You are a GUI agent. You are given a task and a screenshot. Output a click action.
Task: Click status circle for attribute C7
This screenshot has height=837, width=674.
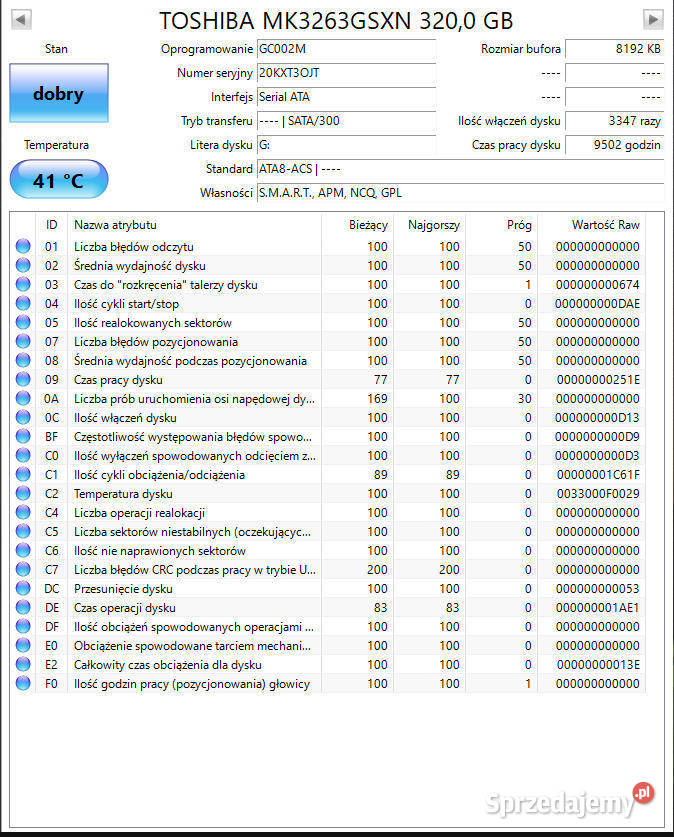click(23, 569)
